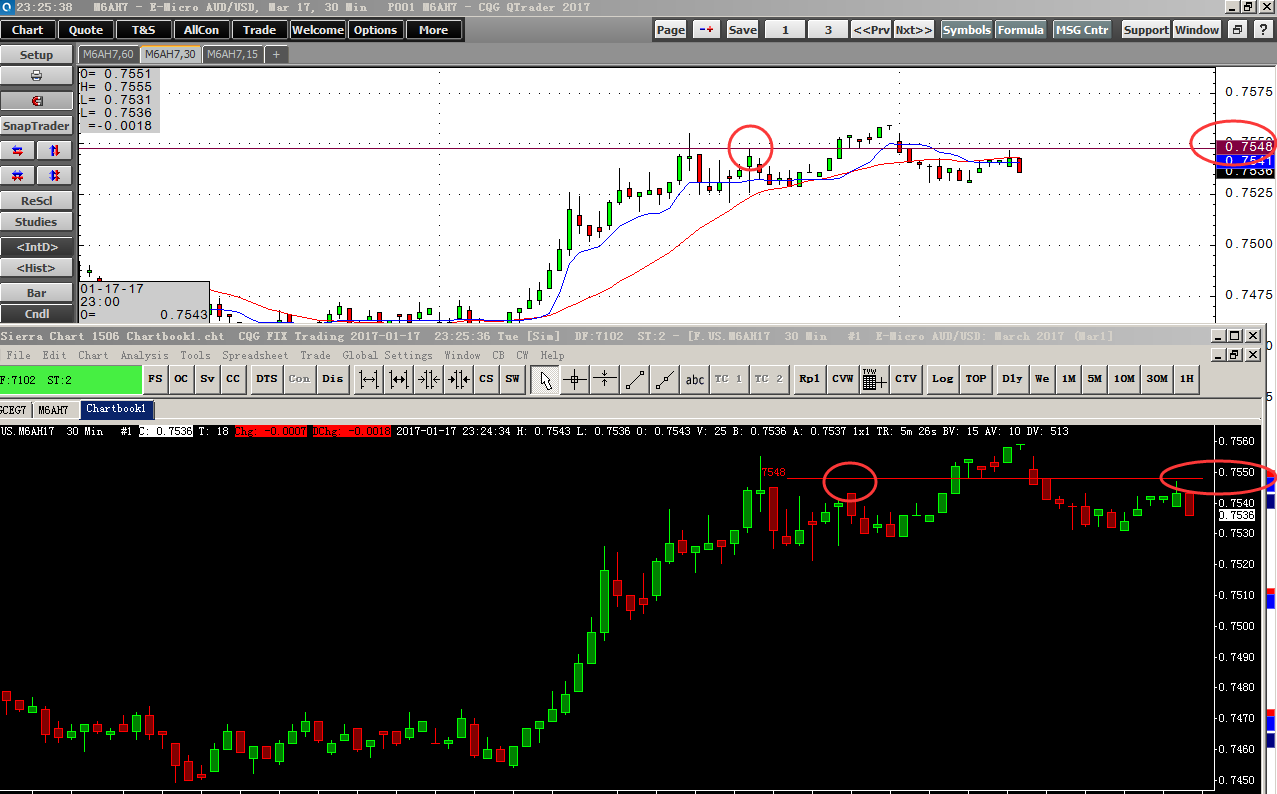Click the ReScl rescale button
The image size is (1277, 794).
coord(37,201)
